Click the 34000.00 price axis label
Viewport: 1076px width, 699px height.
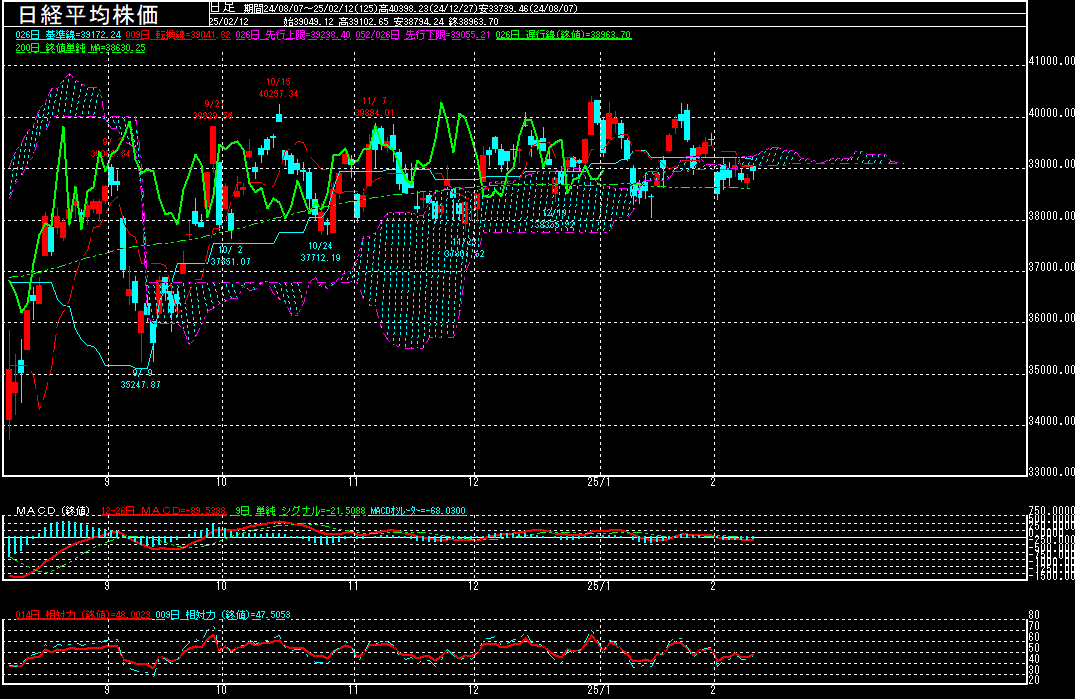[x=1052, y=420]
